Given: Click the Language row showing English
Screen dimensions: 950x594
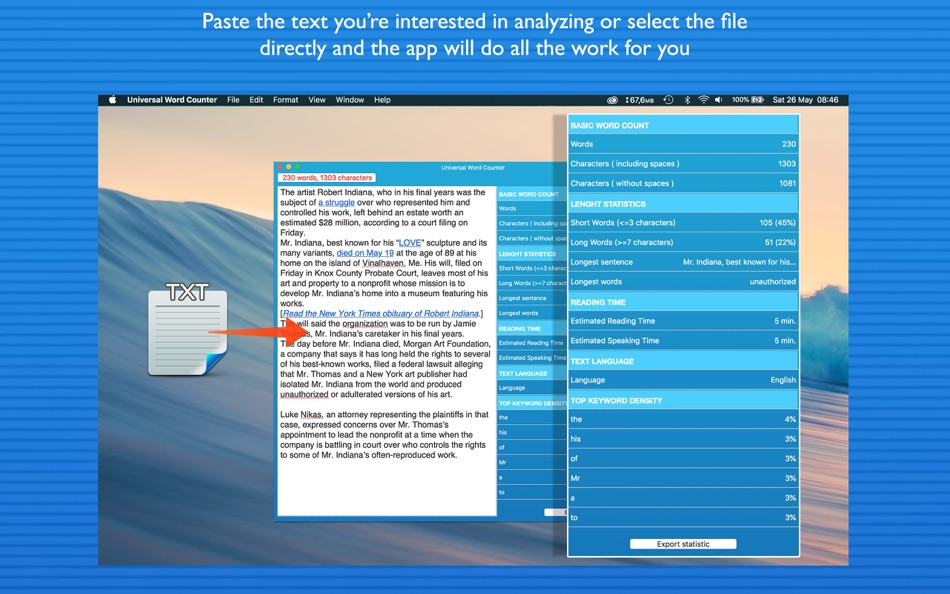Looking at the screenshot, I should coord(683,380).
